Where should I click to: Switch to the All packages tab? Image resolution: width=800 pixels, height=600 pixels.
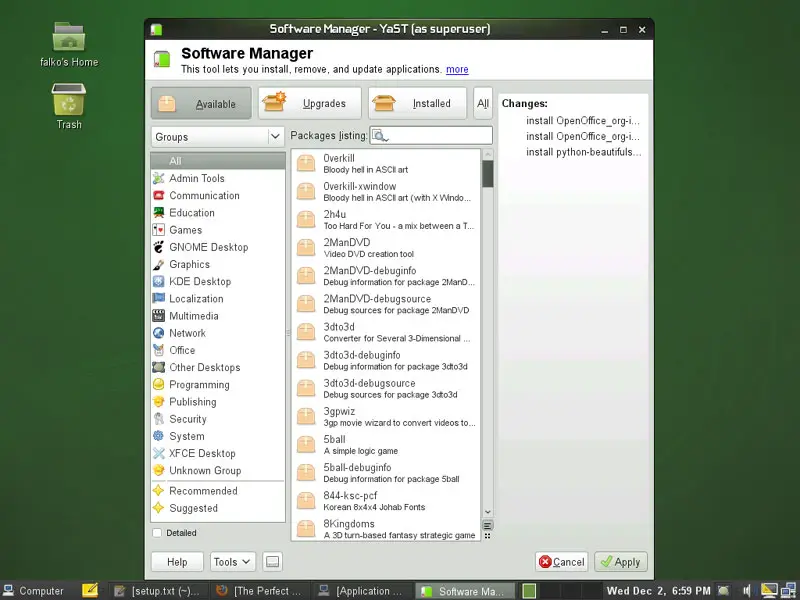[x=483, y=104]
